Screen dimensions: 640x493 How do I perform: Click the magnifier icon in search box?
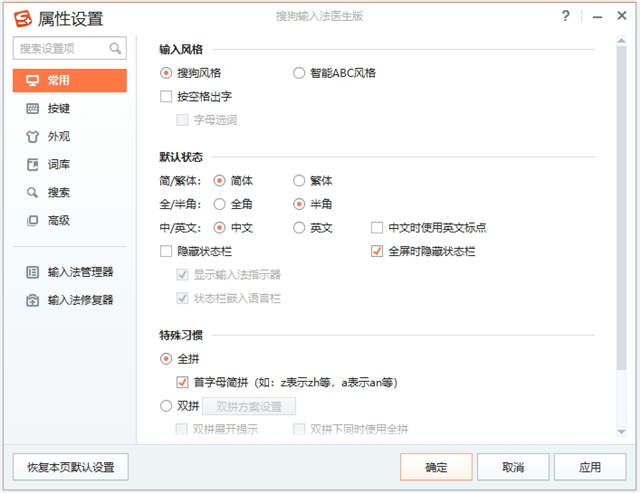pyautogui.click(x=116, y=48)
